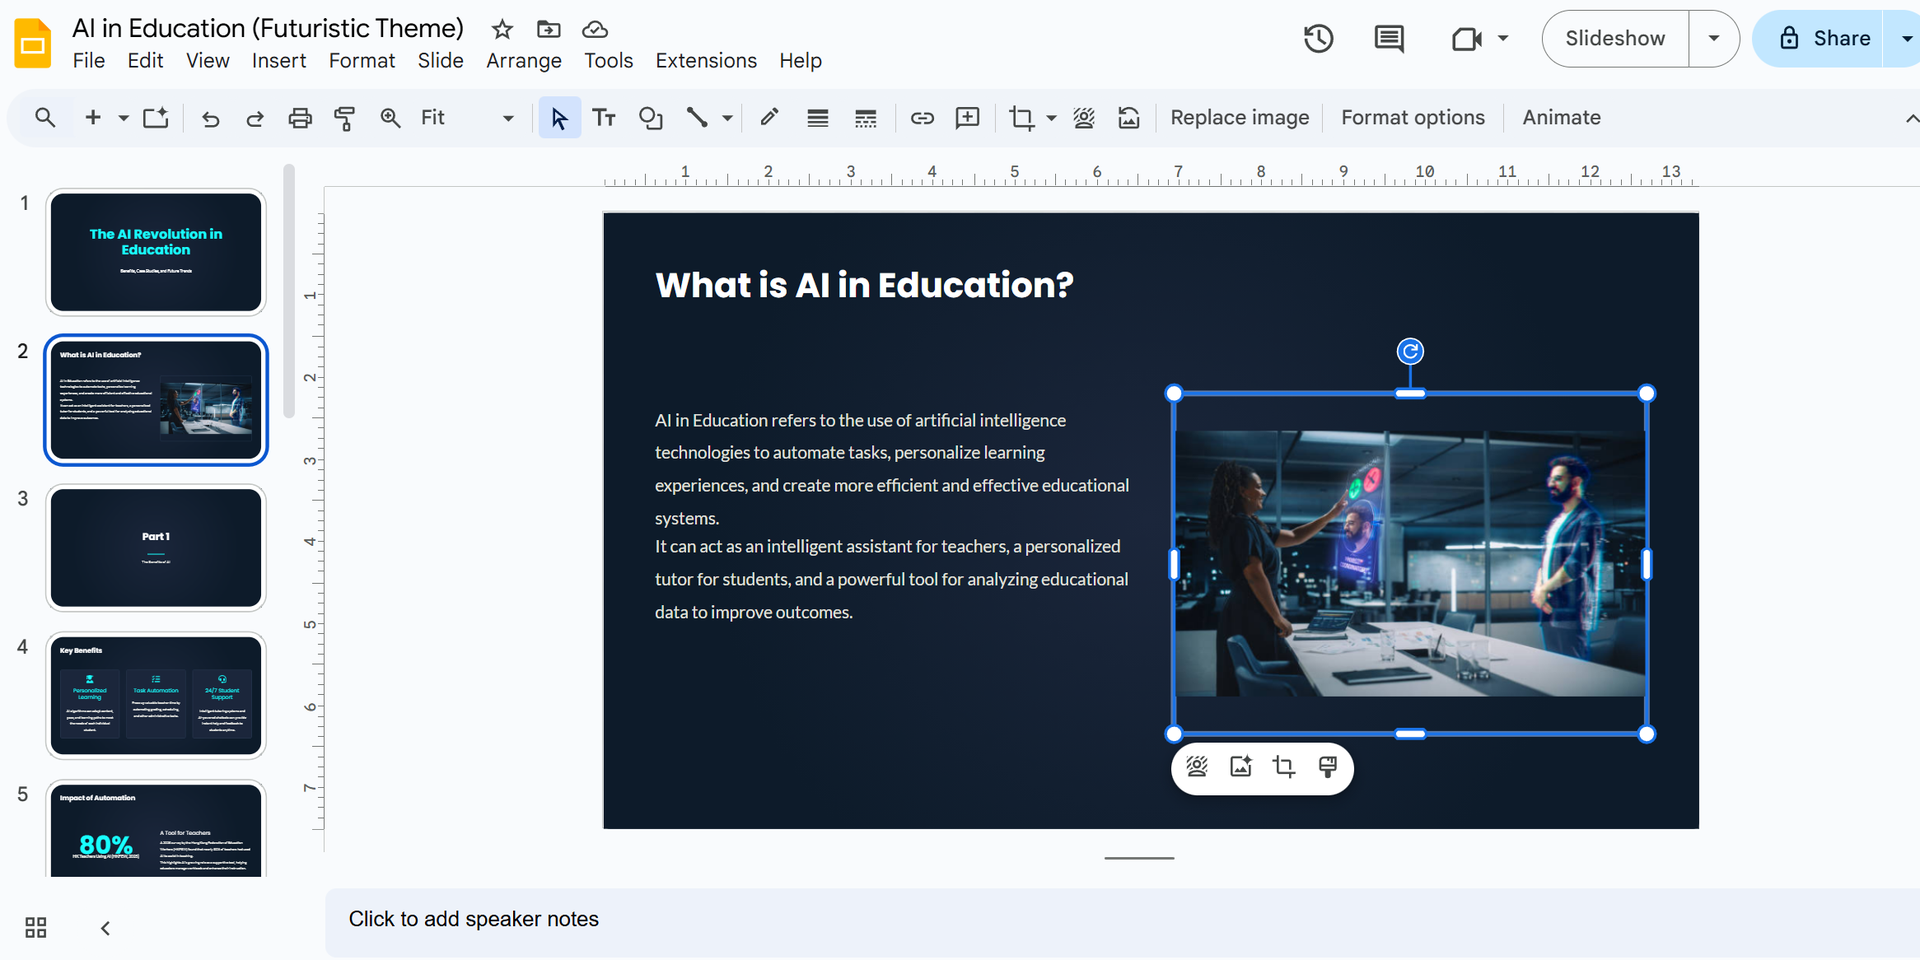Click the Crop icon below image
The height and width of the screenshot is (960, 1920).
coord(1283,767)
